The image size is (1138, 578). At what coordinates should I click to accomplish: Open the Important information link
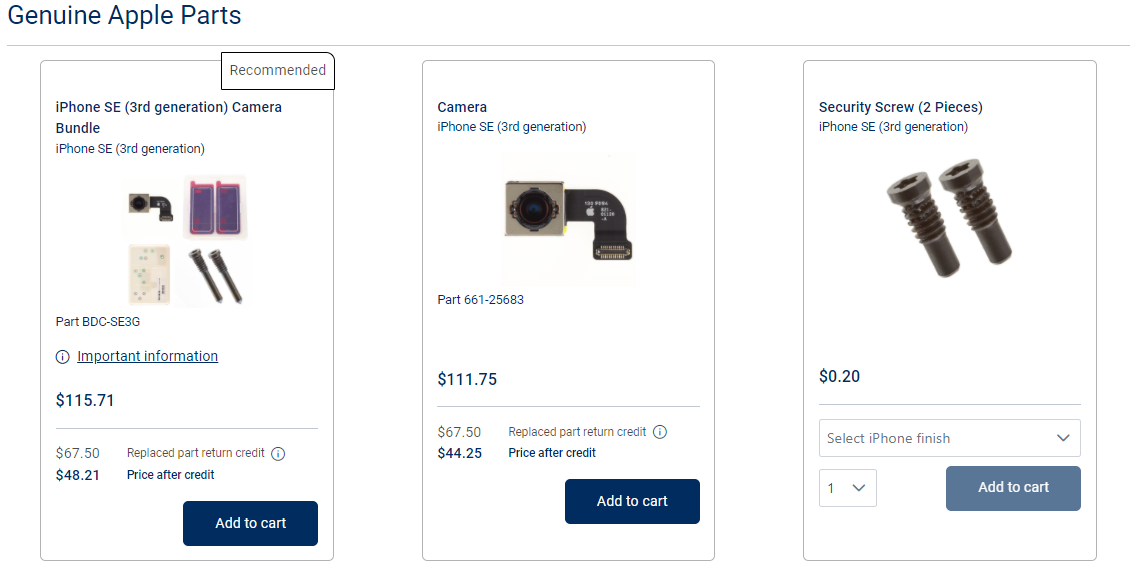[x=147, y=356]
